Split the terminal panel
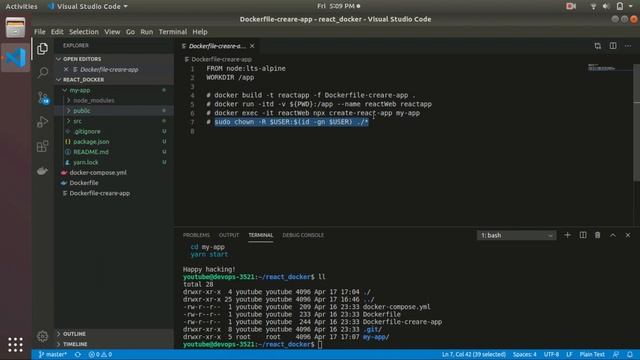 point(583,235)
